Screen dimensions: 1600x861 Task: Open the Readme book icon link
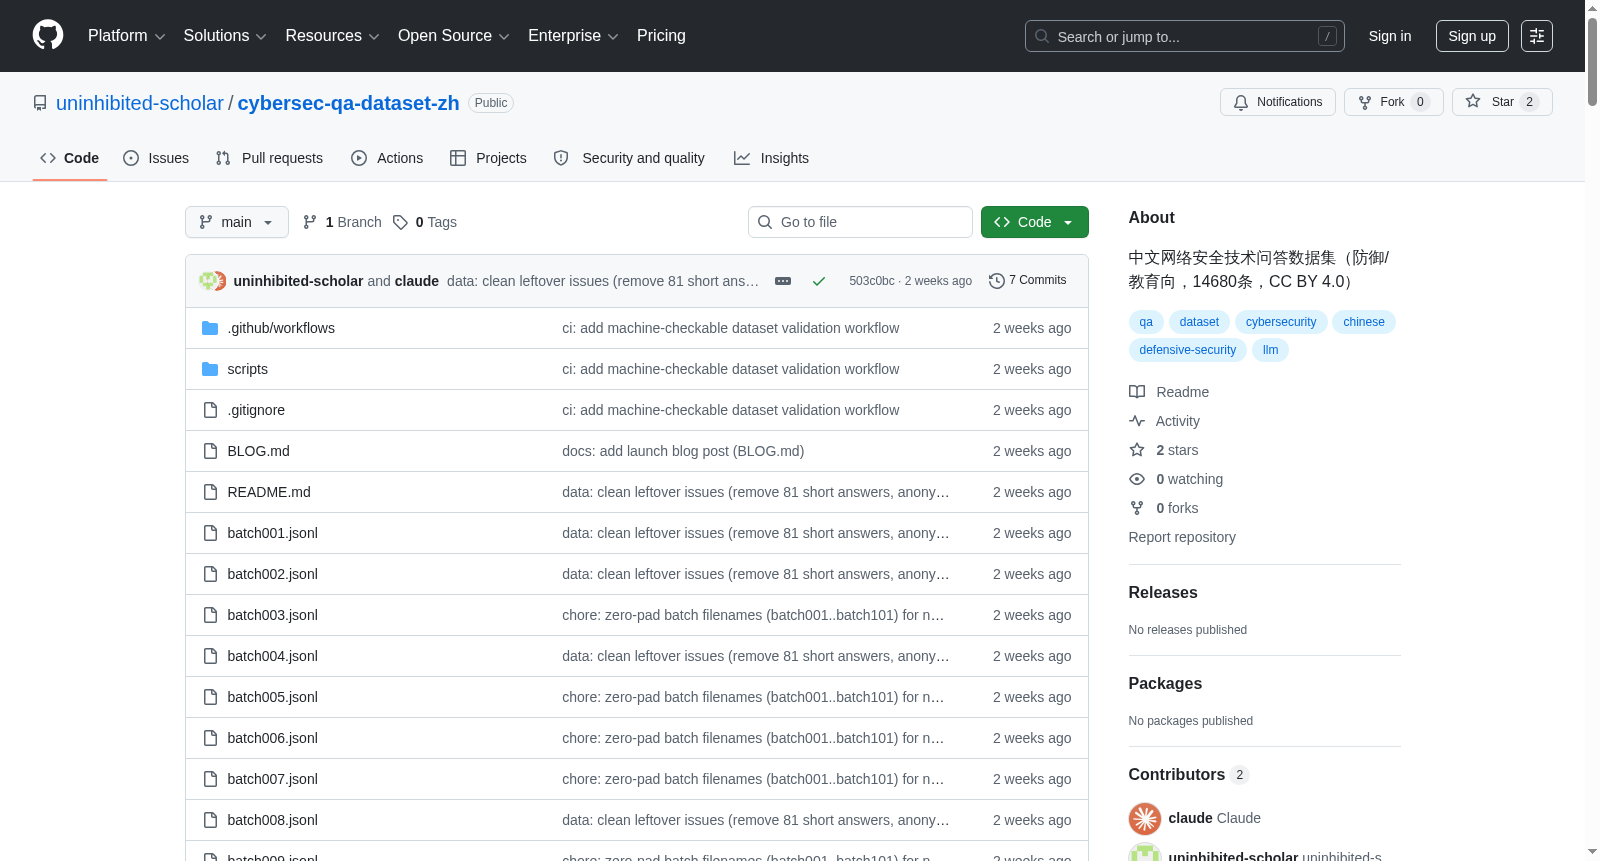(x=1137, y=392)
